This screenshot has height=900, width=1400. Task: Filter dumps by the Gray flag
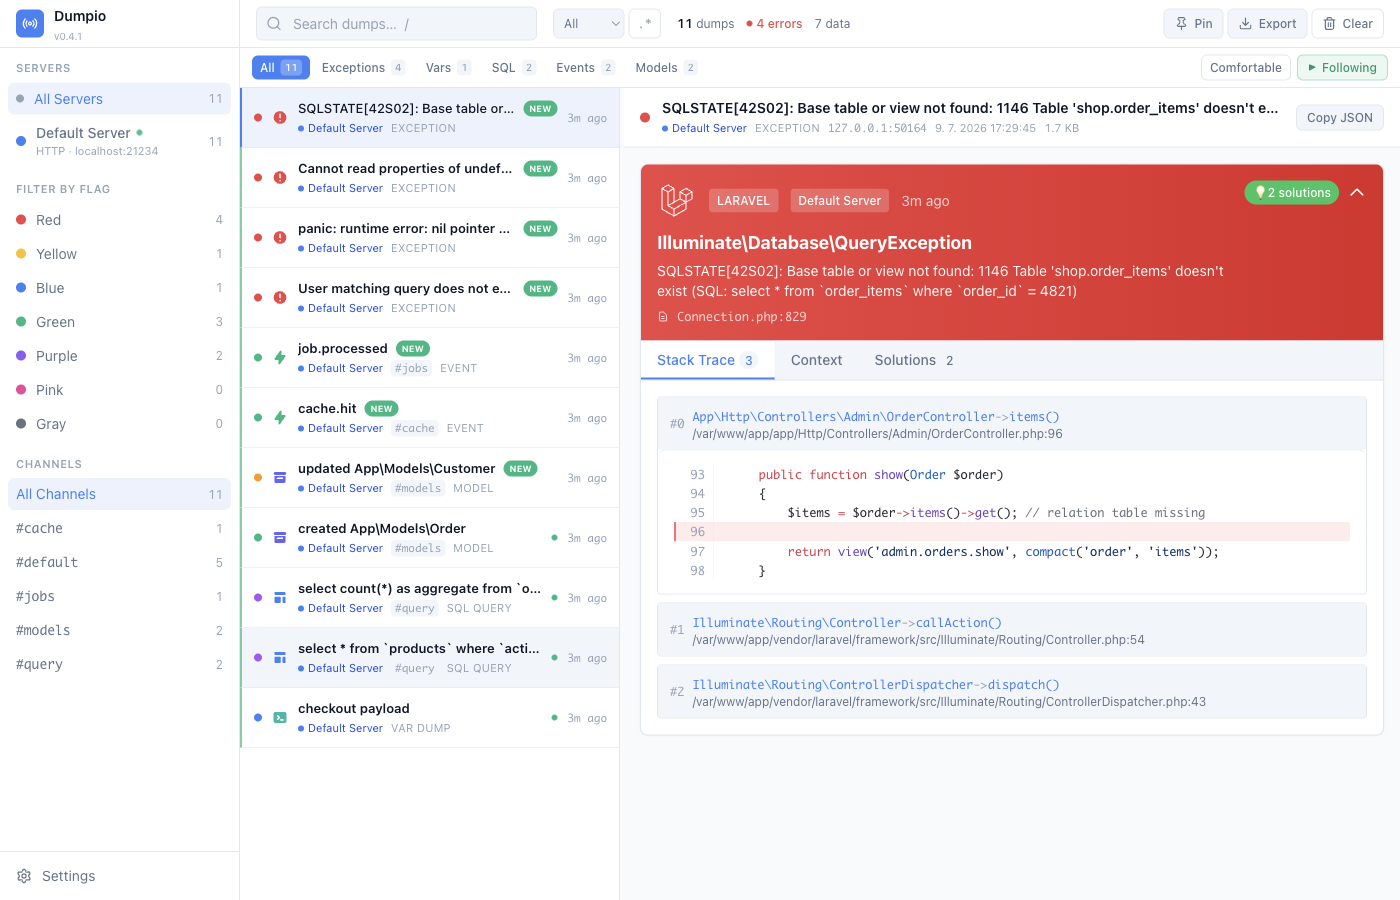coord(119,424)
